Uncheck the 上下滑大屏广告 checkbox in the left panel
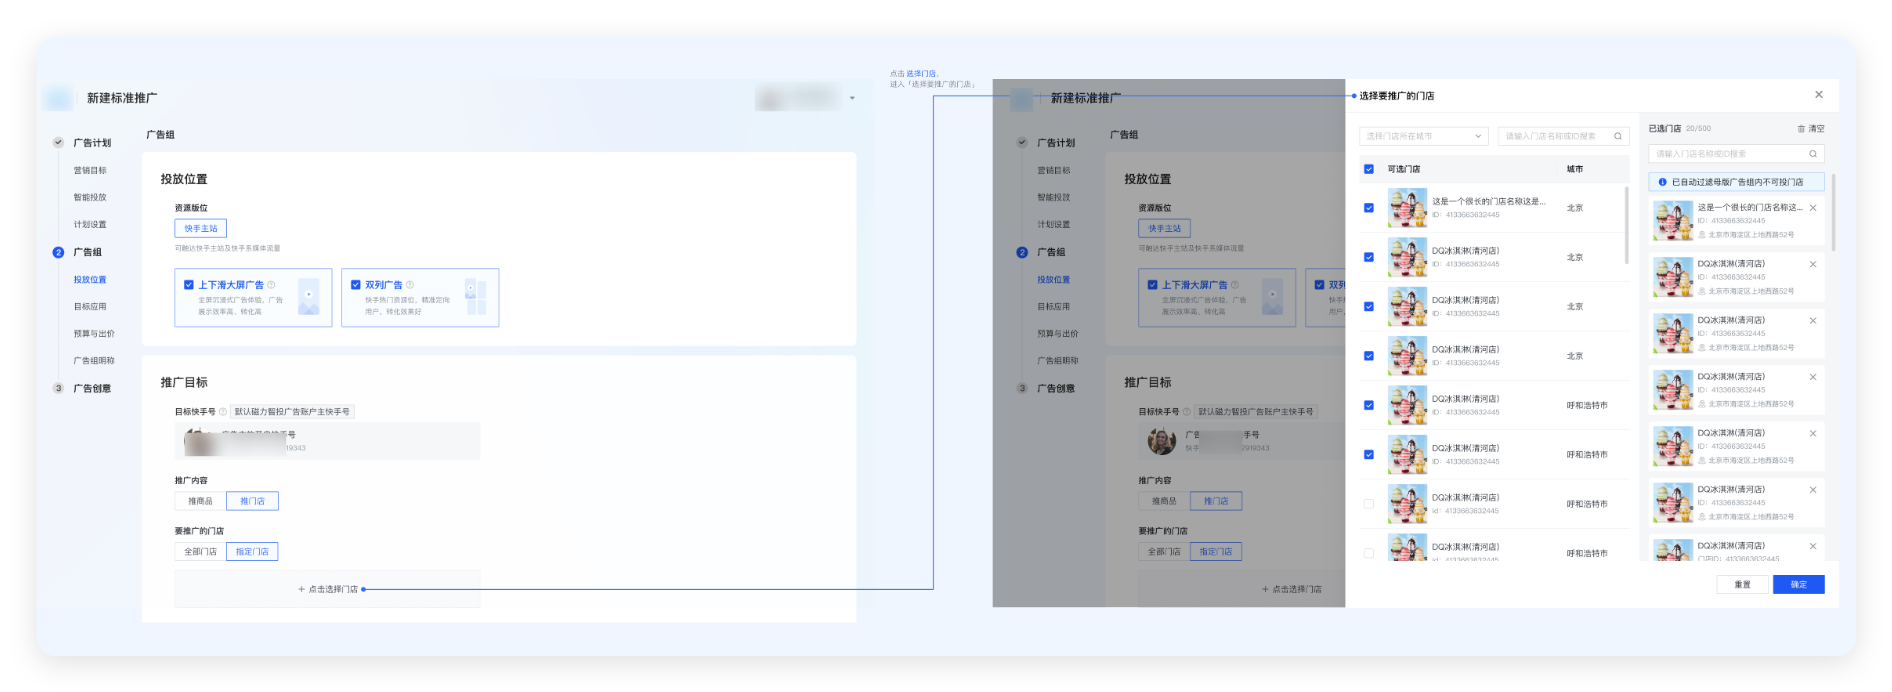 (189, 285)
